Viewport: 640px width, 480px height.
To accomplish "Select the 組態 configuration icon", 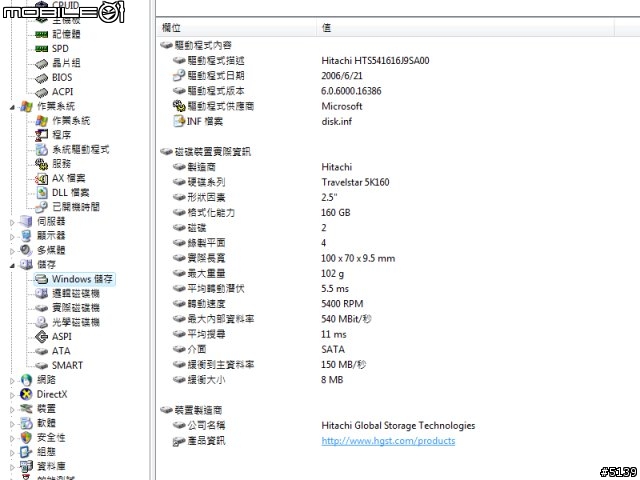I will pos(26,452).
